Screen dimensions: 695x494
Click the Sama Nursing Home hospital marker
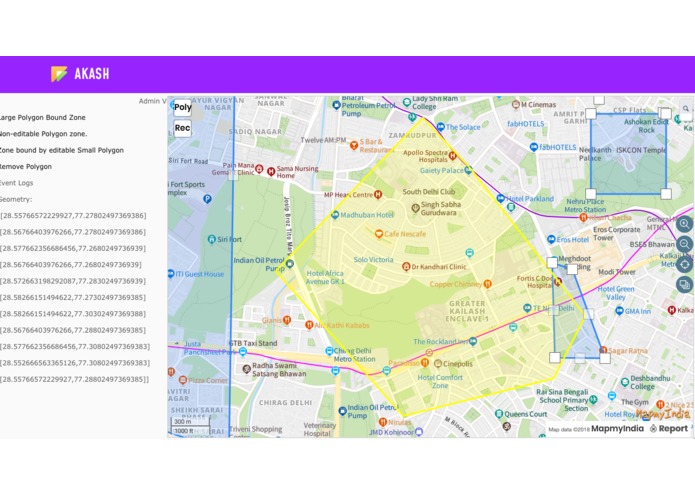tap(271, 171)
